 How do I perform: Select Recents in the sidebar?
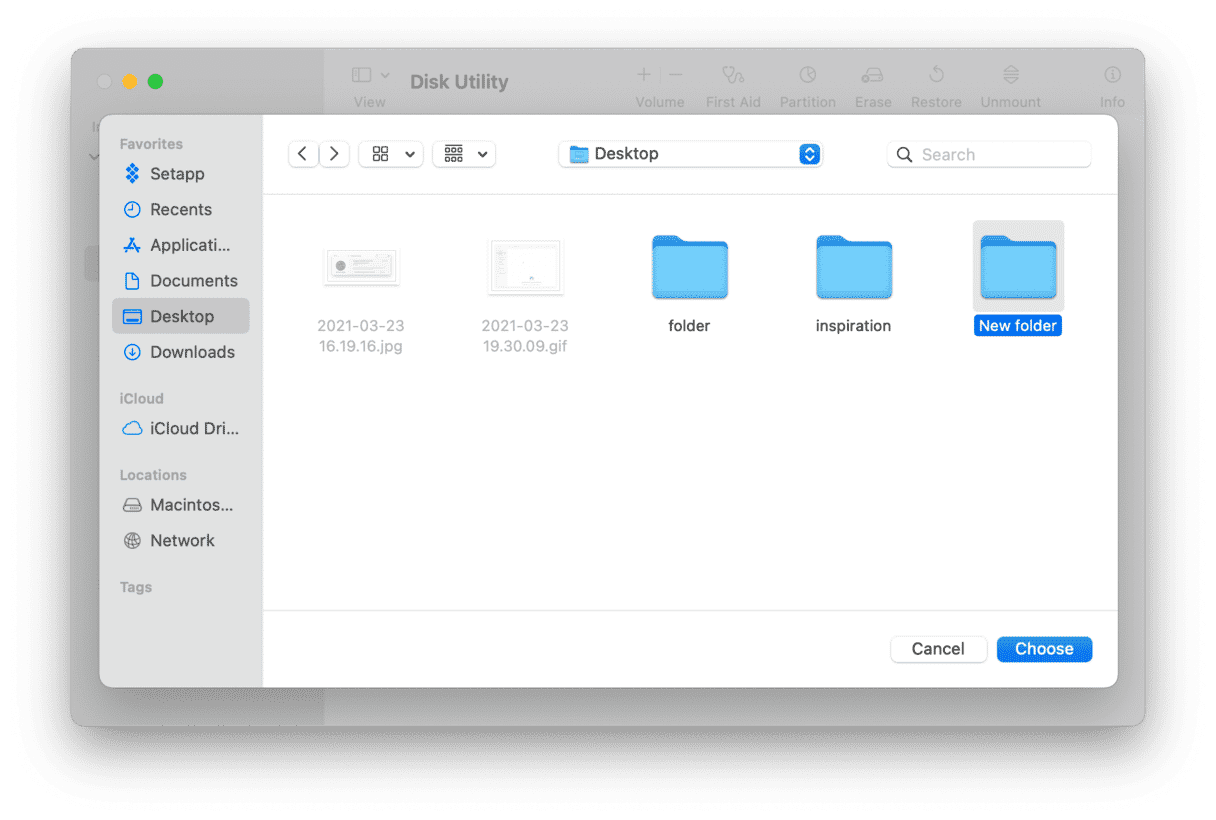point(180,210)
